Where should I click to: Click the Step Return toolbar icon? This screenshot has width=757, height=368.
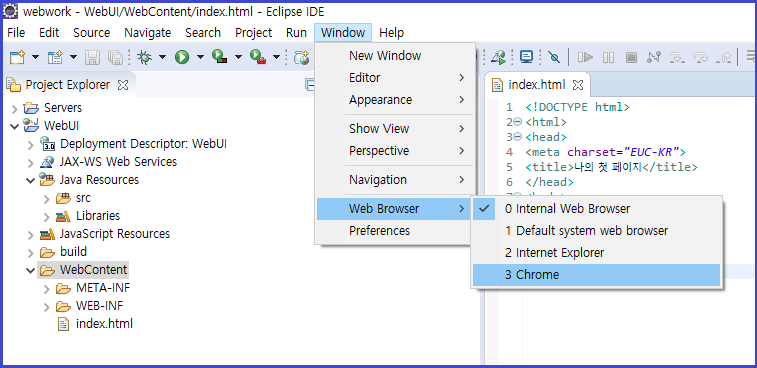[724, 57]
